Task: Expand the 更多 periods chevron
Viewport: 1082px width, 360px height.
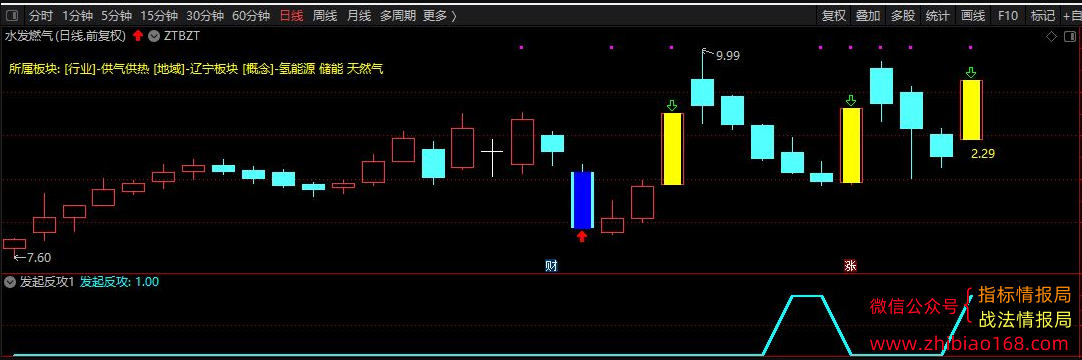Action: click(453, 15)
